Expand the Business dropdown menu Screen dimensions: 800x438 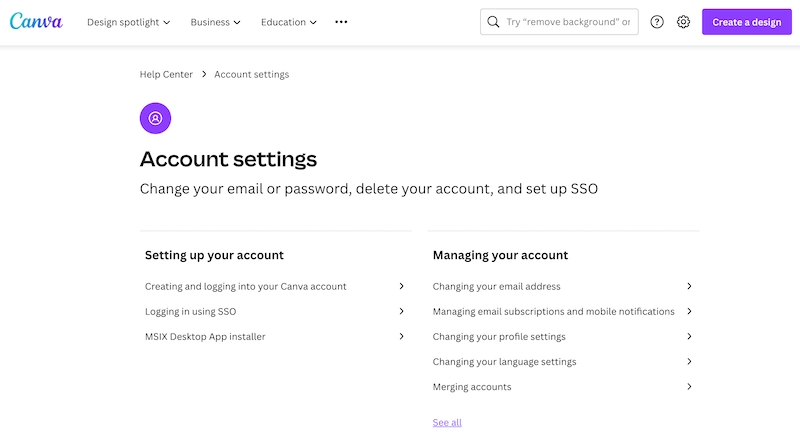coord(215,22)
